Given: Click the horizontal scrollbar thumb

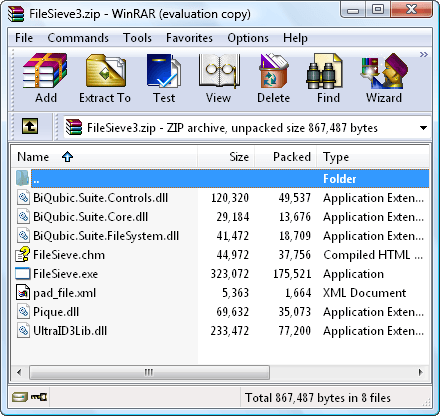Looking at the screenshot, I should [149, 372].
